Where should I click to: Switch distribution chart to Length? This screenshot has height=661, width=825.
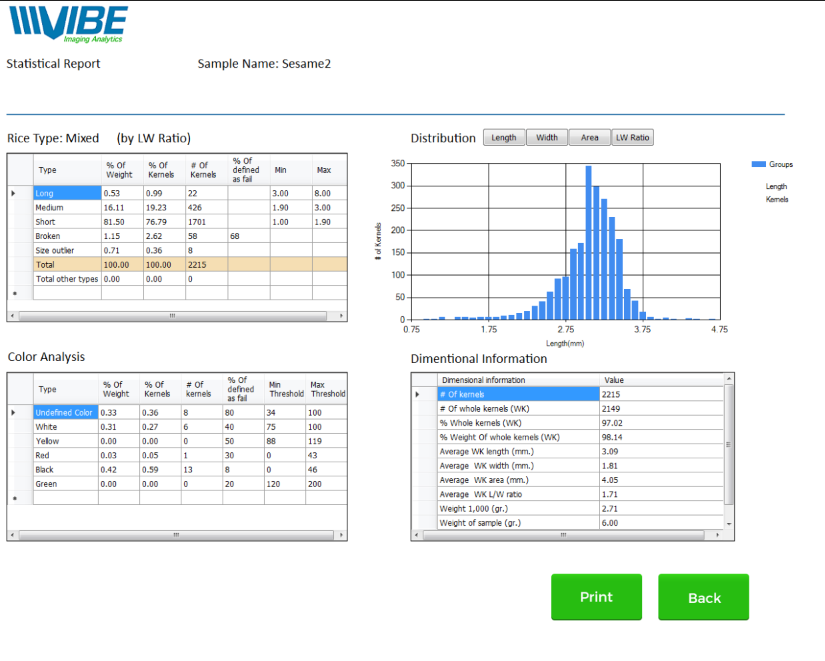click(x=504, y=138)
